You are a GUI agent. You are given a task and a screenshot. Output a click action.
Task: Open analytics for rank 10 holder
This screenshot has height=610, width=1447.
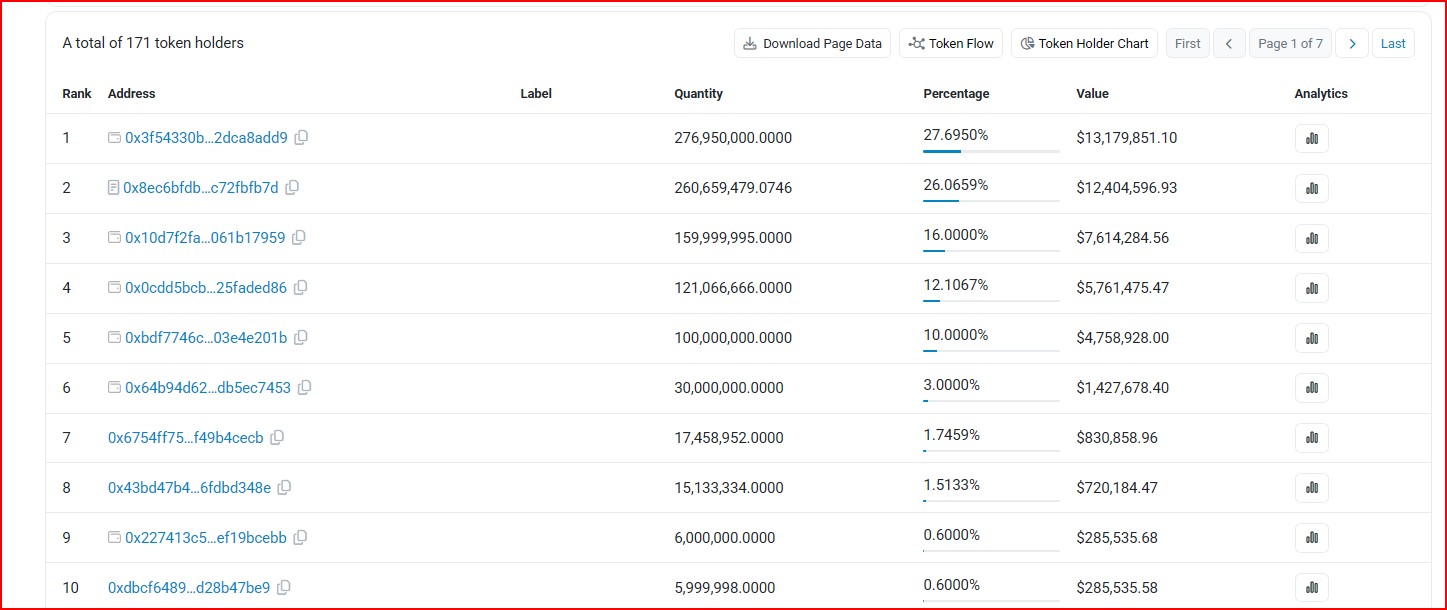(1312, 588)
